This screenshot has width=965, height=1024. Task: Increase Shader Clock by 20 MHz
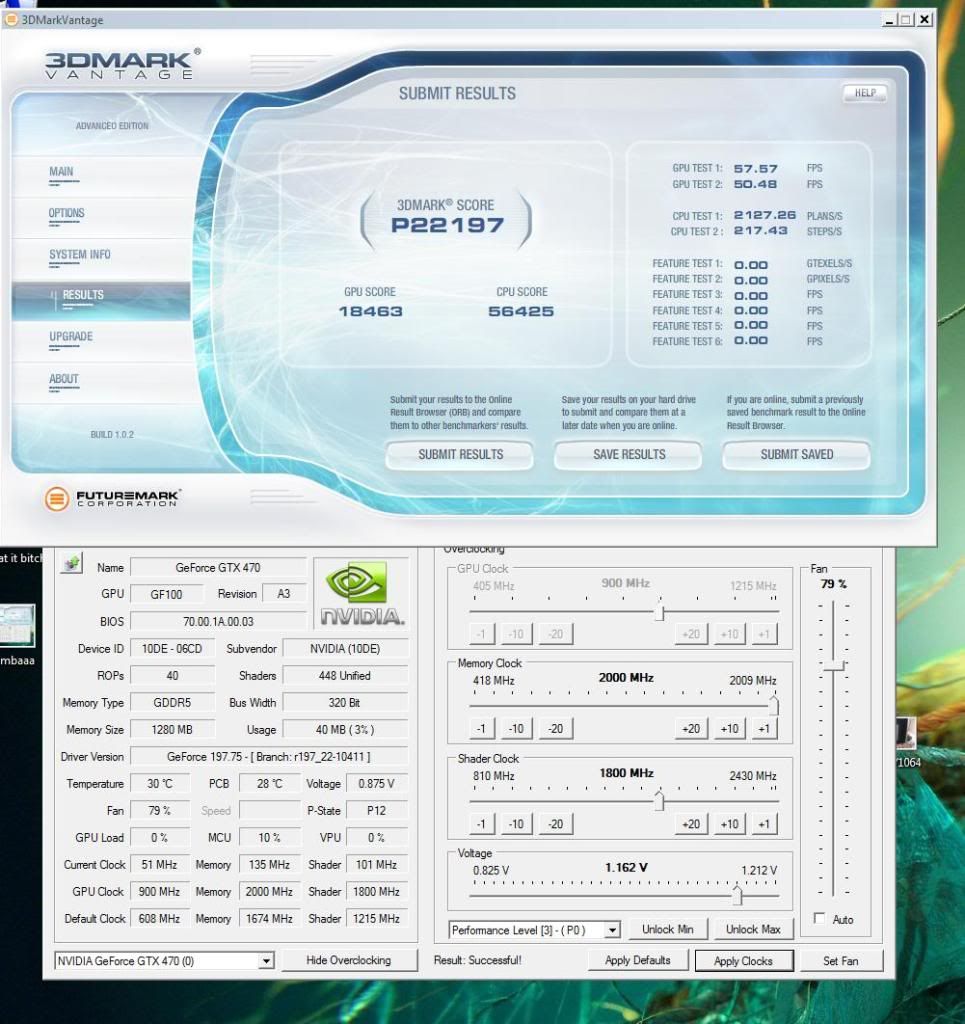point(691,824)
